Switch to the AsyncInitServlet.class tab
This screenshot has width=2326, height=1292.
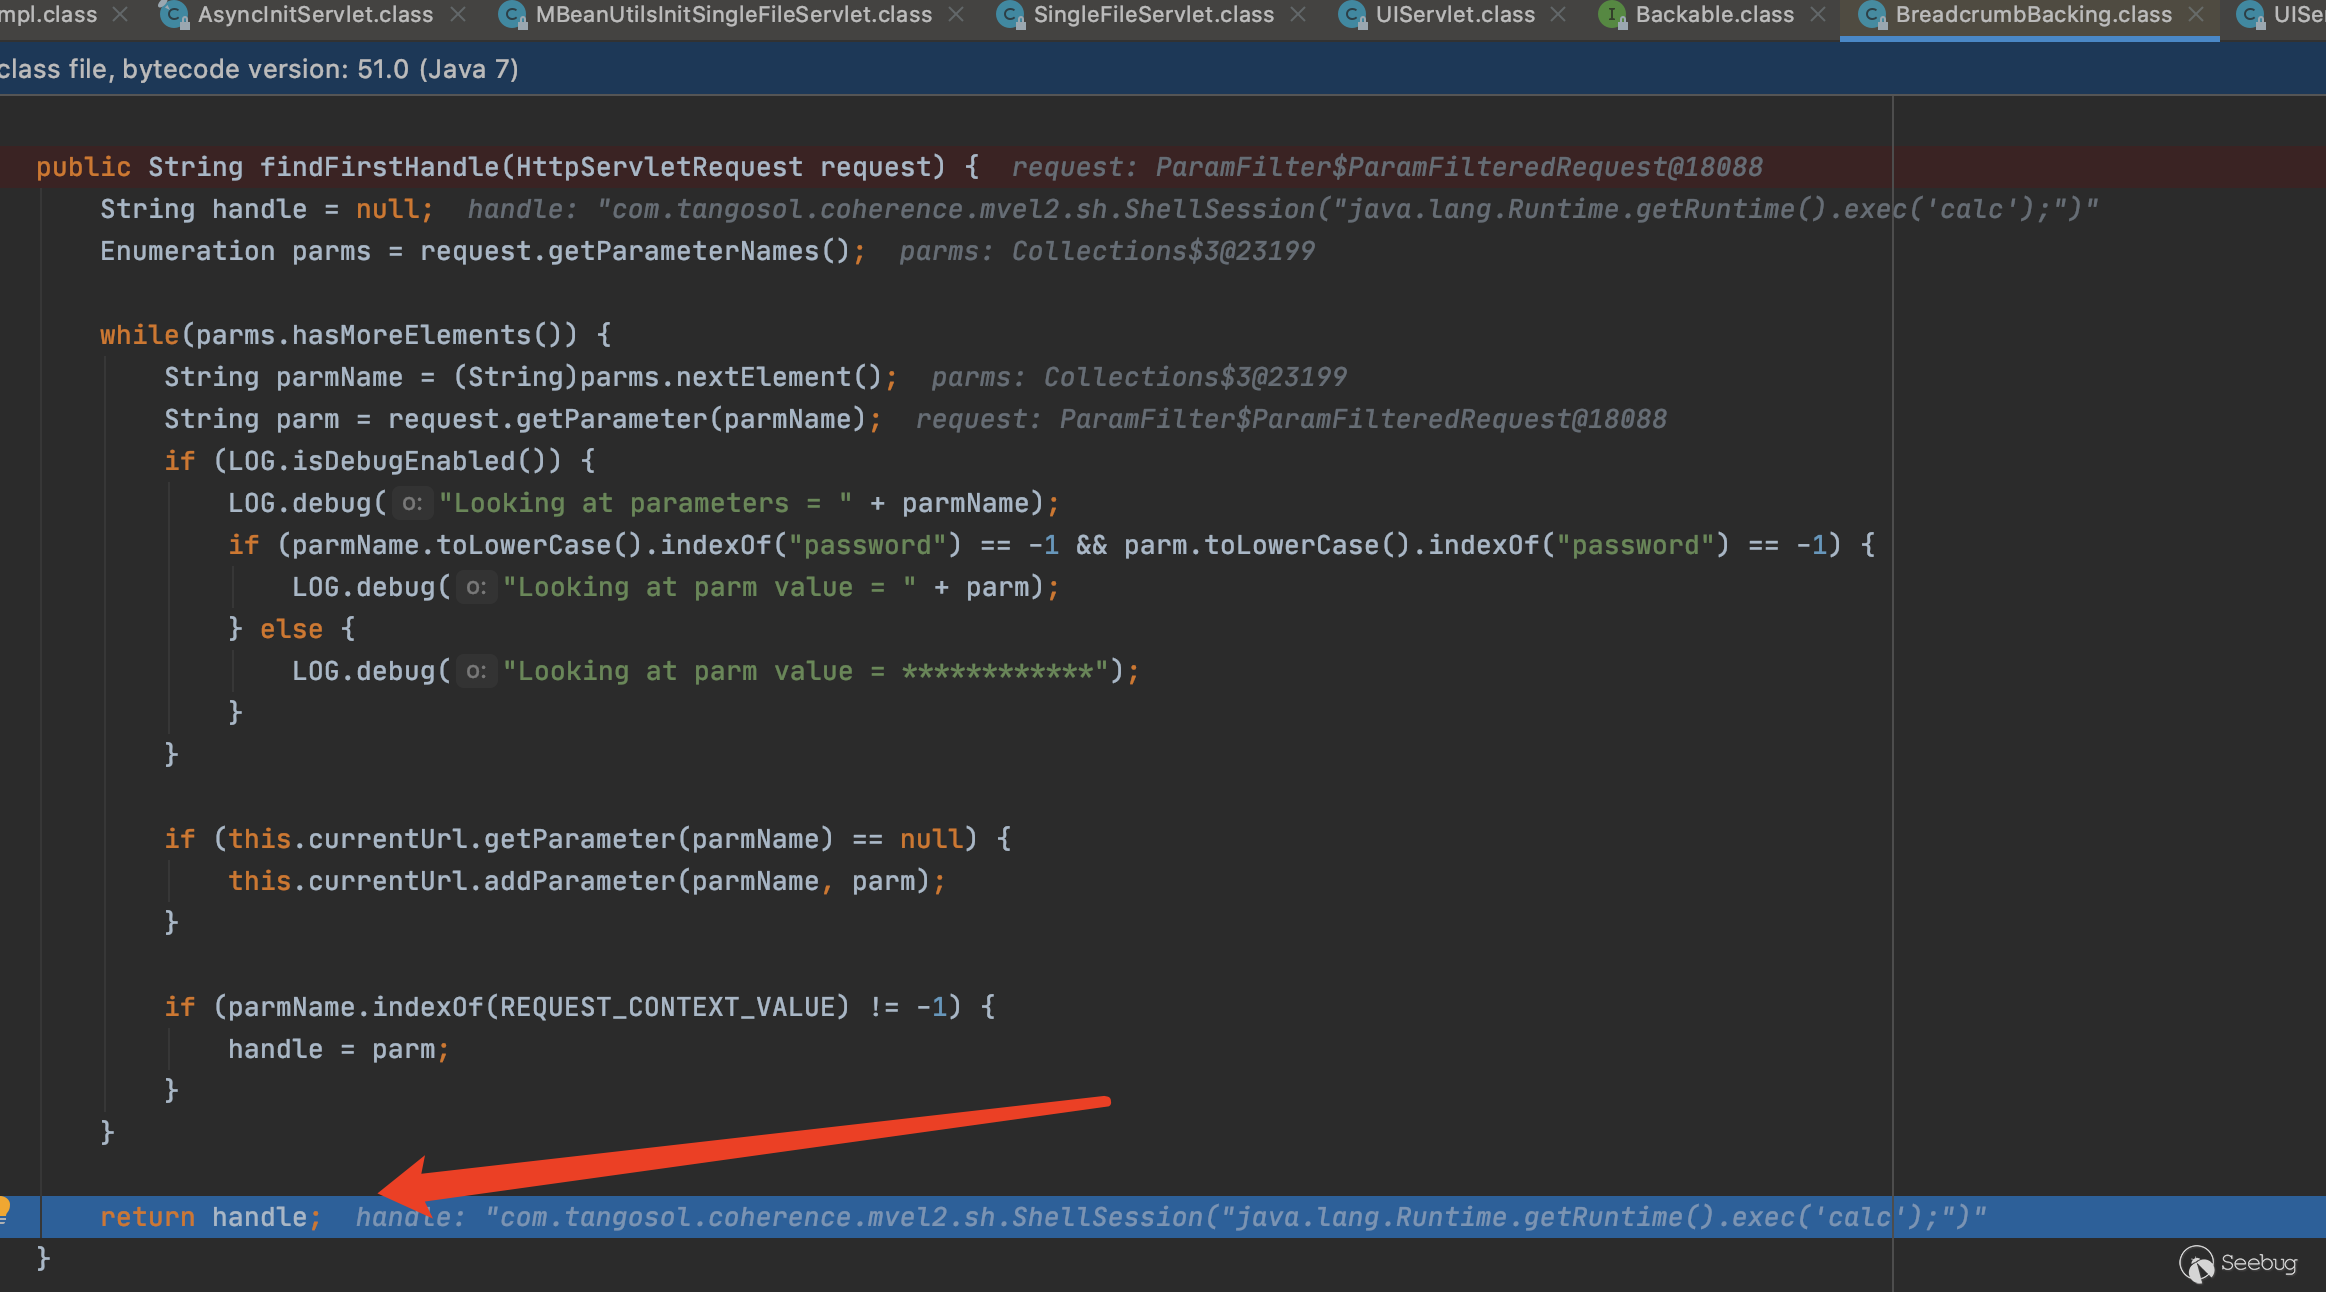tap(315, 15)
